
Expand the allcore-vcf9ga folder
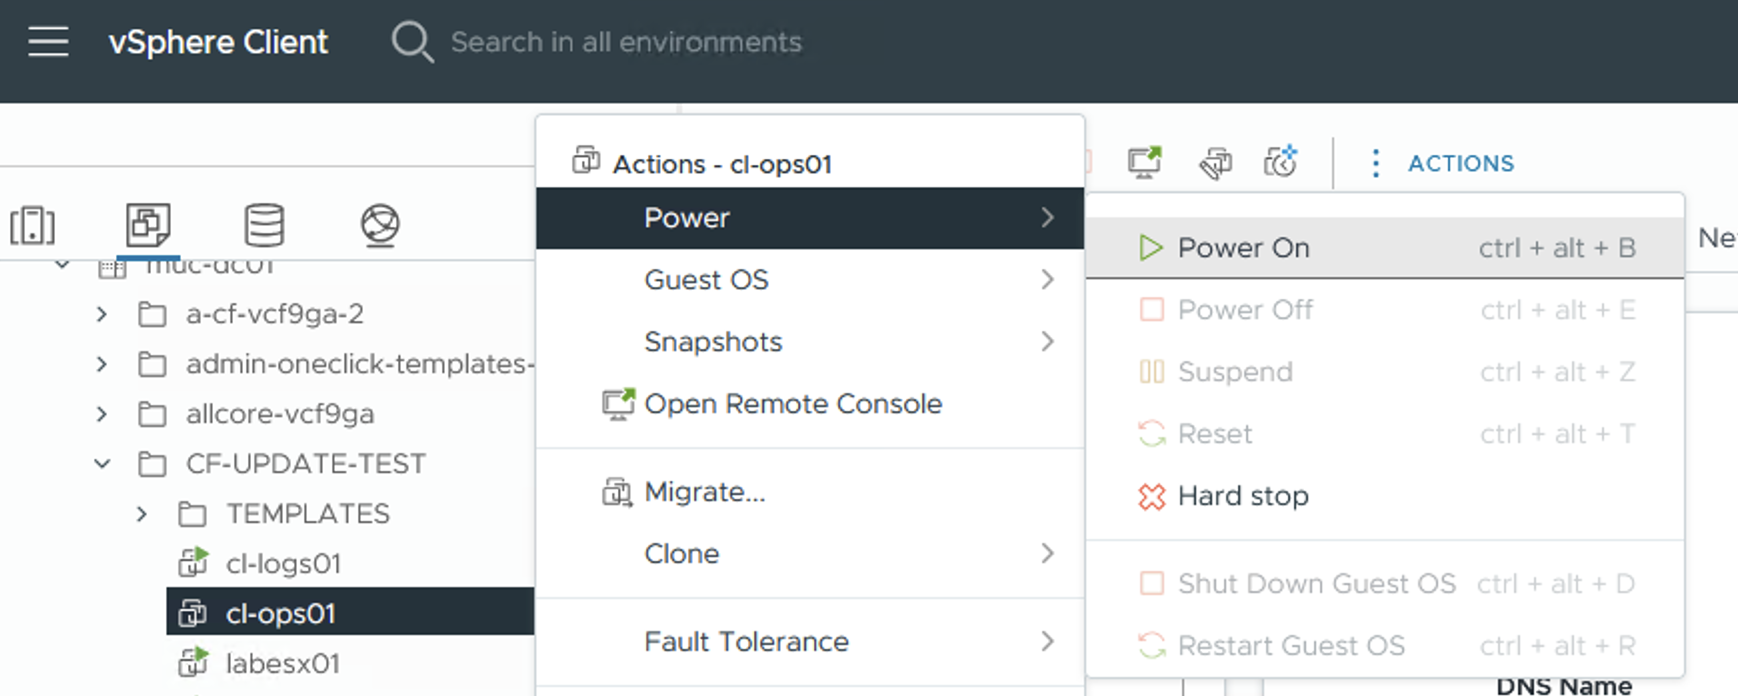click(102, 414)
